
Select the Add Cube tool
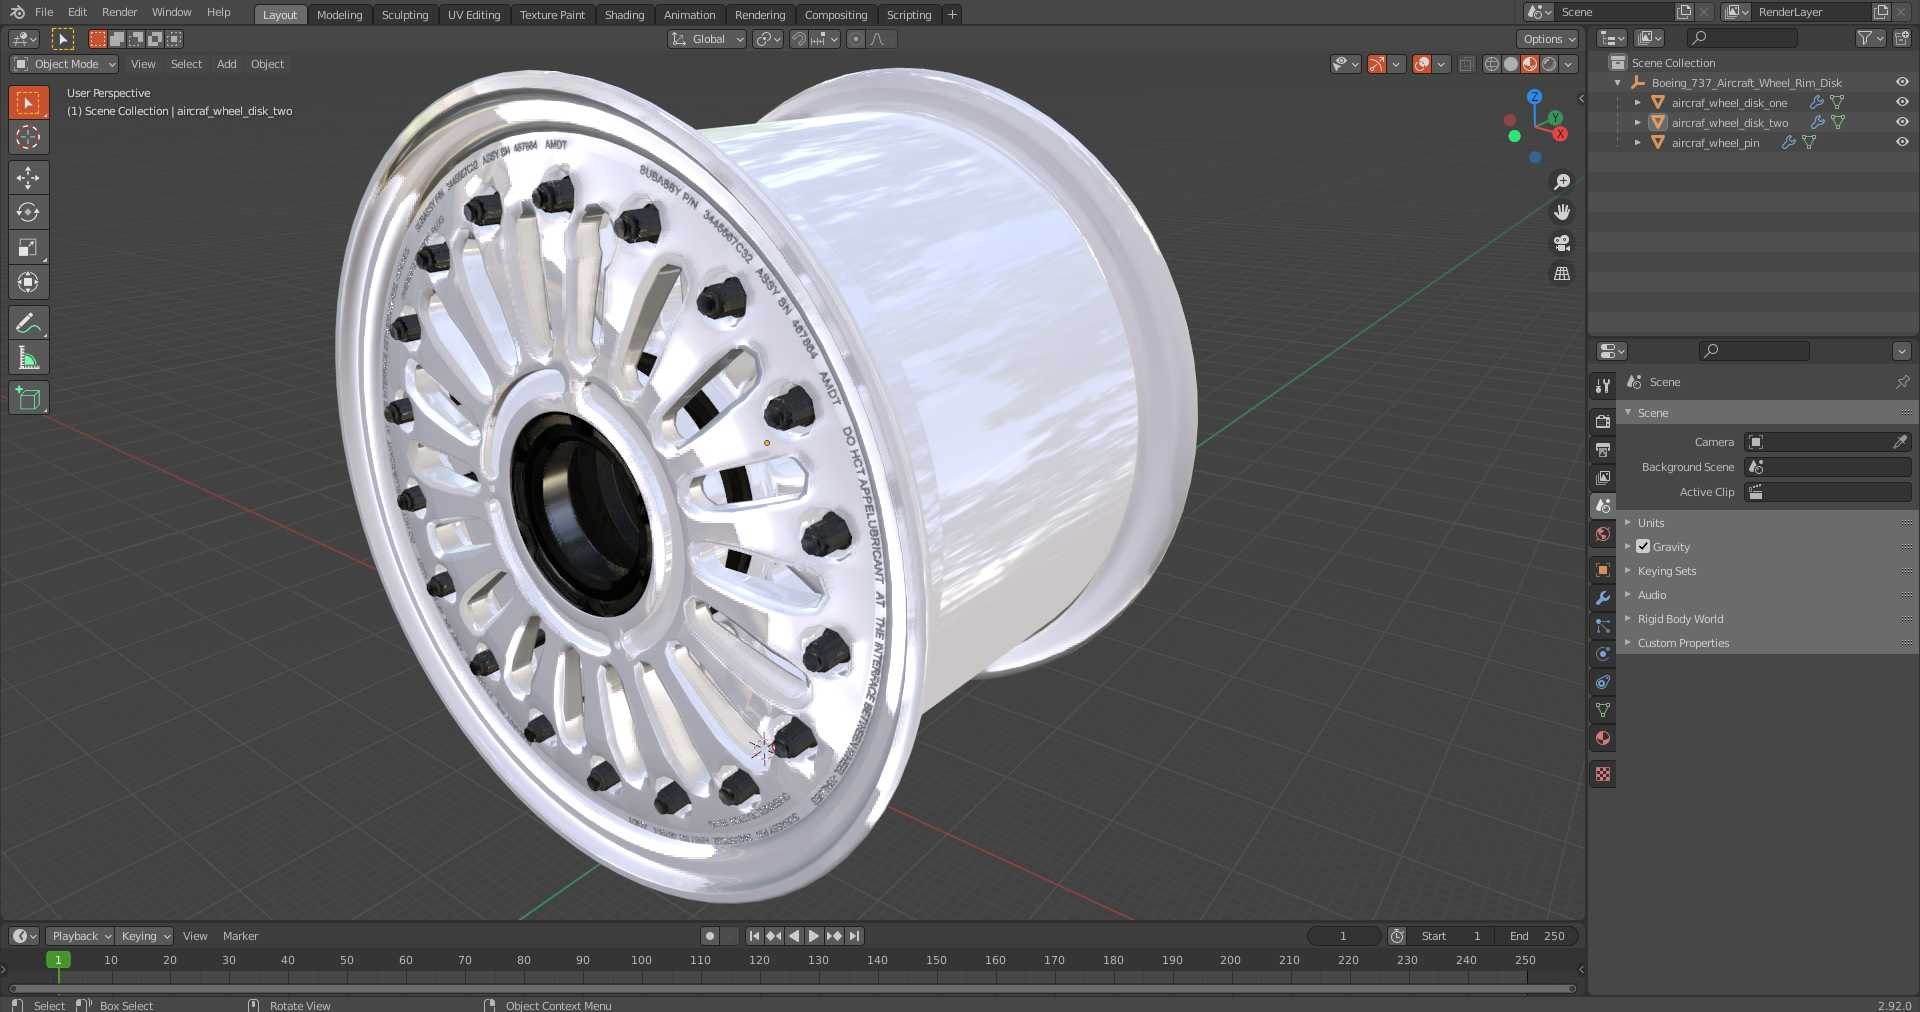click(28, 399)
